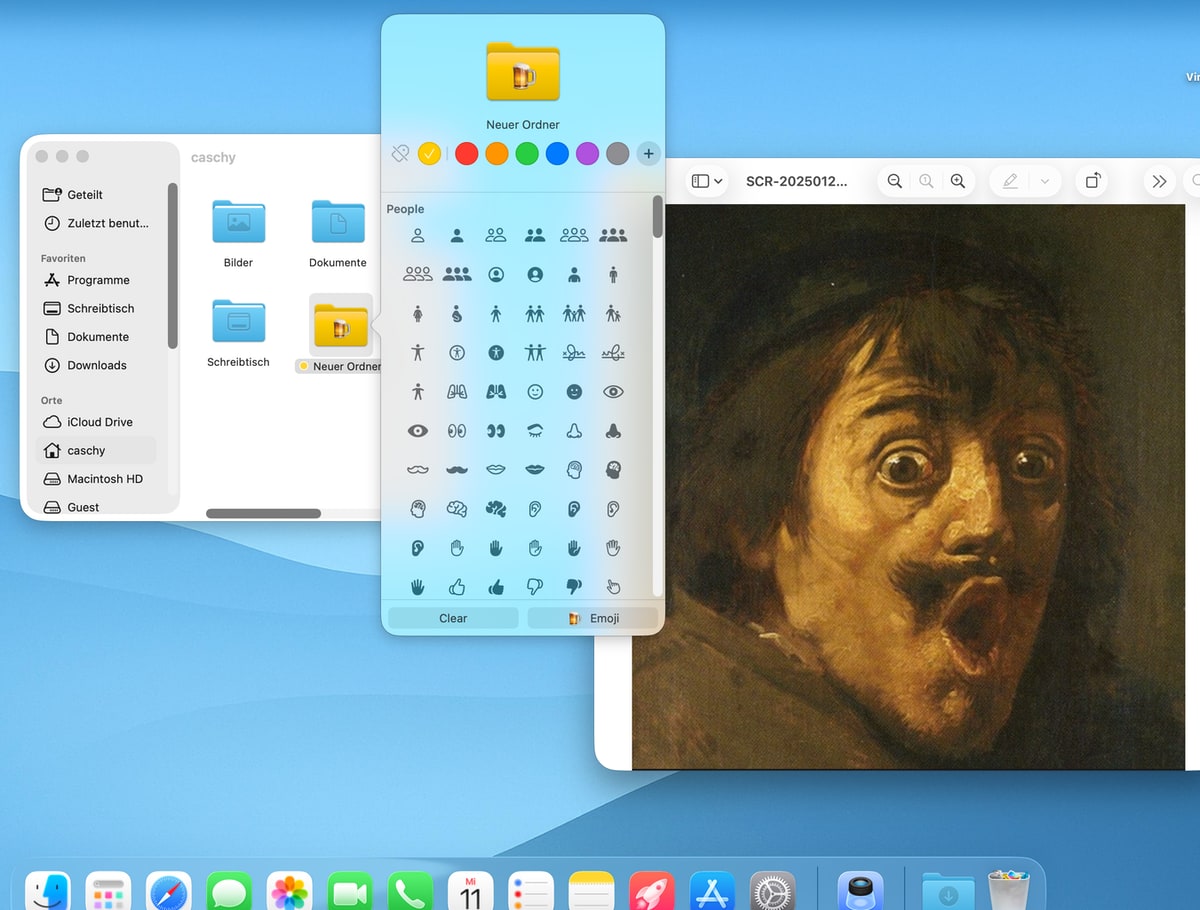Activate the Markup pen tool
This screenshot has height=910, width=1200.
pyautogui.click(x=1010, y=181)
